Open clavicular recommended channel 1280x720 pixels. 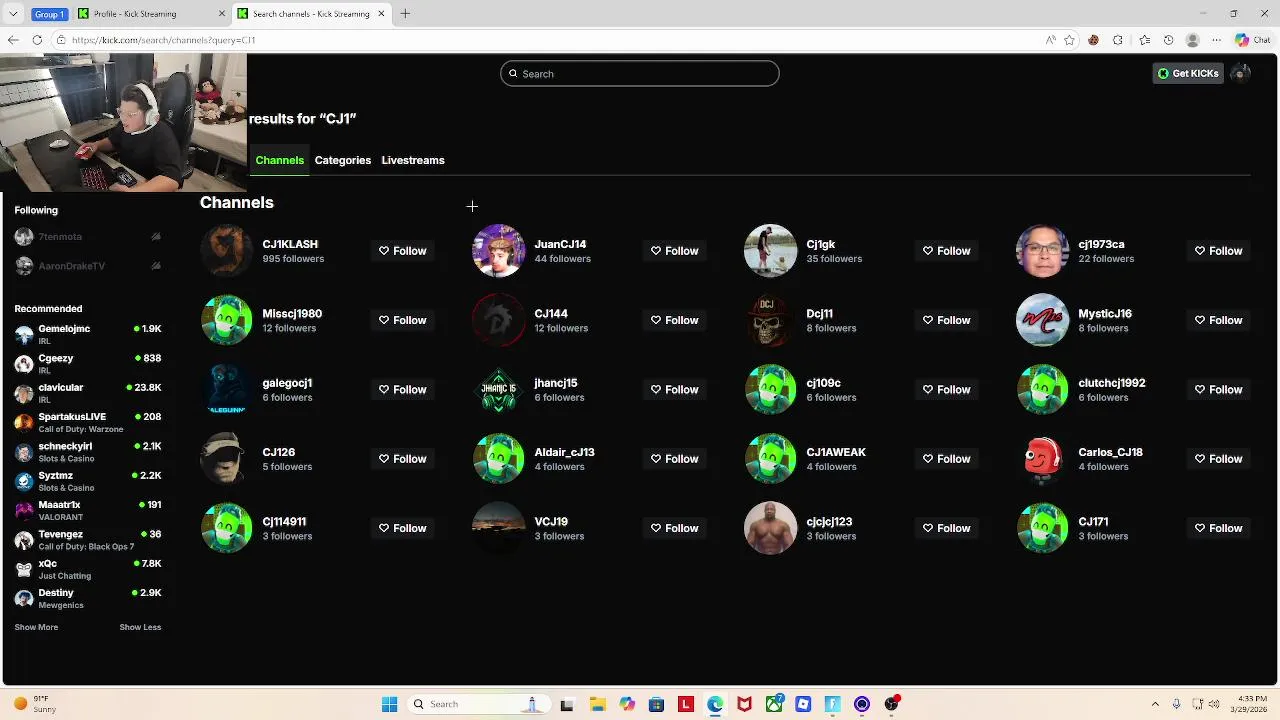(88, 393)
